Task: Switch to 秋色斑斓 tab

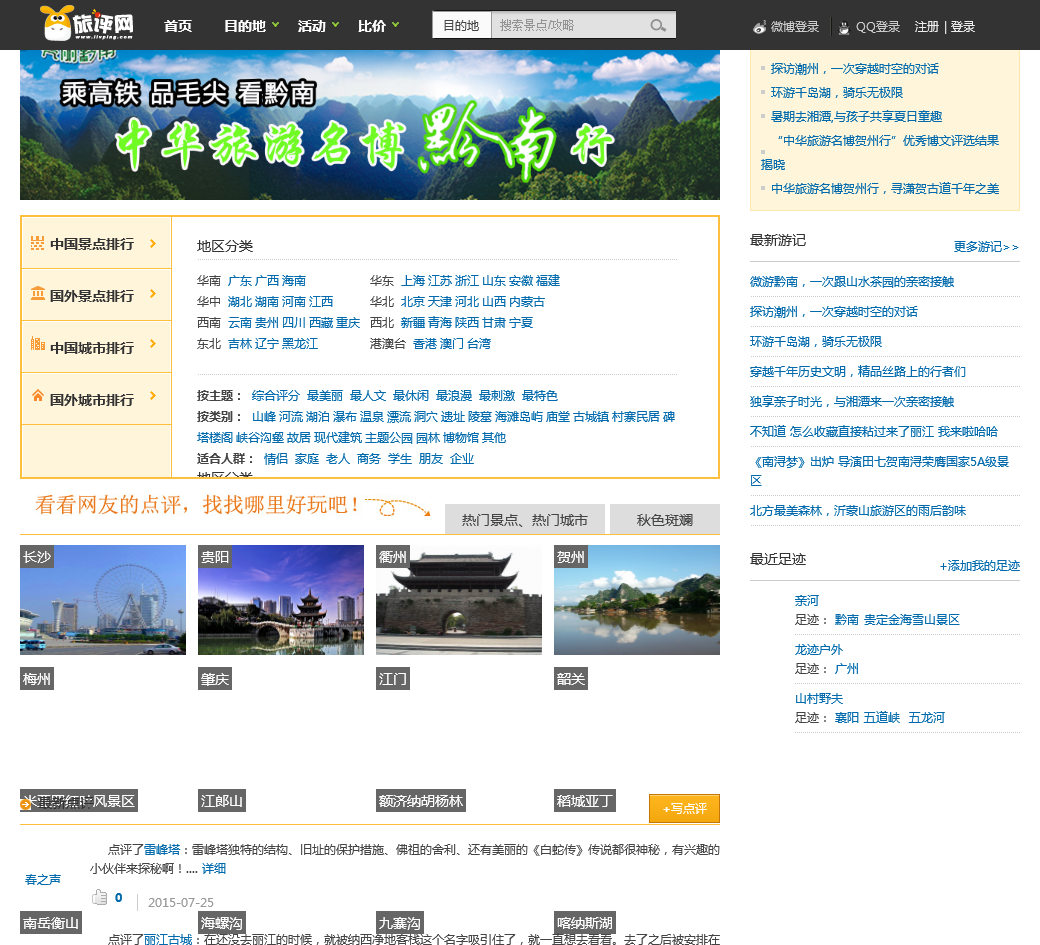Action: click(665, 519)
